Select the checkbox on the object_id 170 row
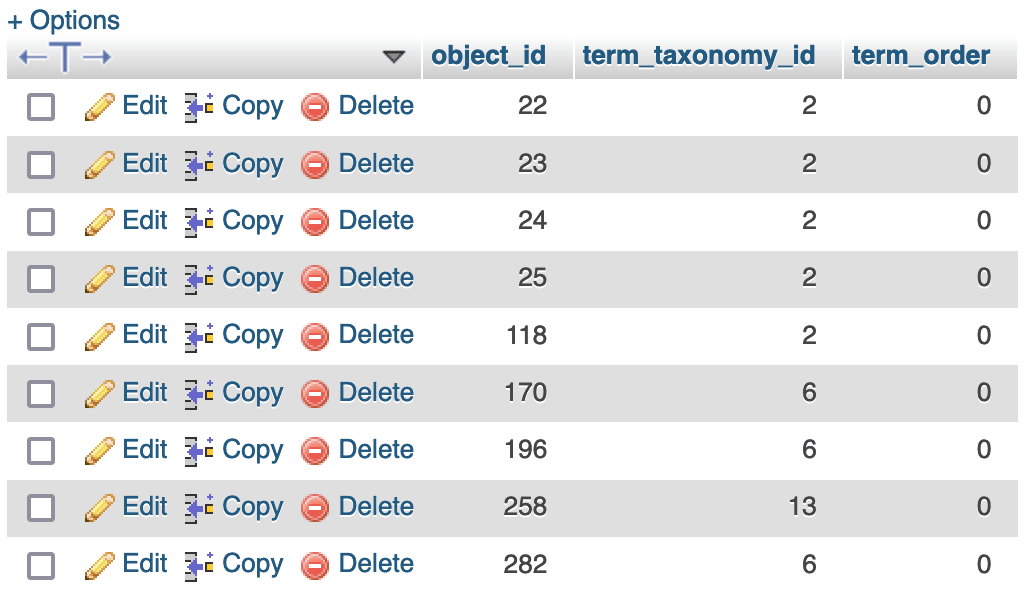Viewport: 1026px width, 594px height. pyautogui.click(x=40, y=393)
